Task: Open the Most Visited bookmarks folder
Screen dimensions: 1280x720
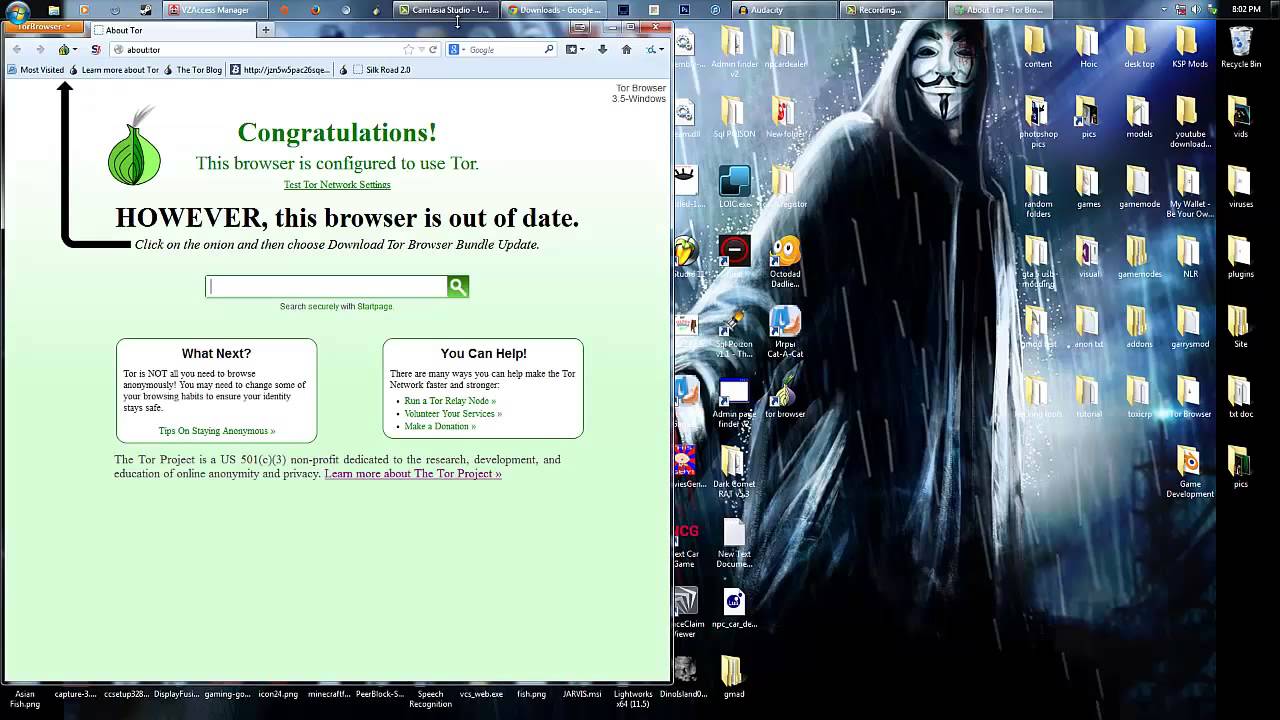Action: [x=36, y=70]
